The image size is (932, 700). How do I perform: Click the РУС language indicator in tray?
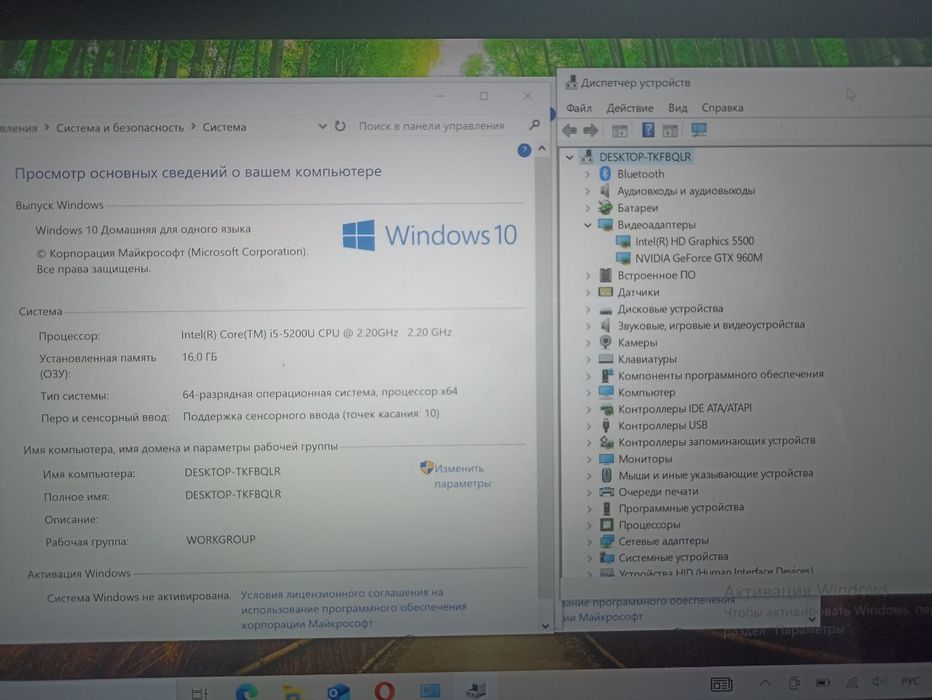910,681
